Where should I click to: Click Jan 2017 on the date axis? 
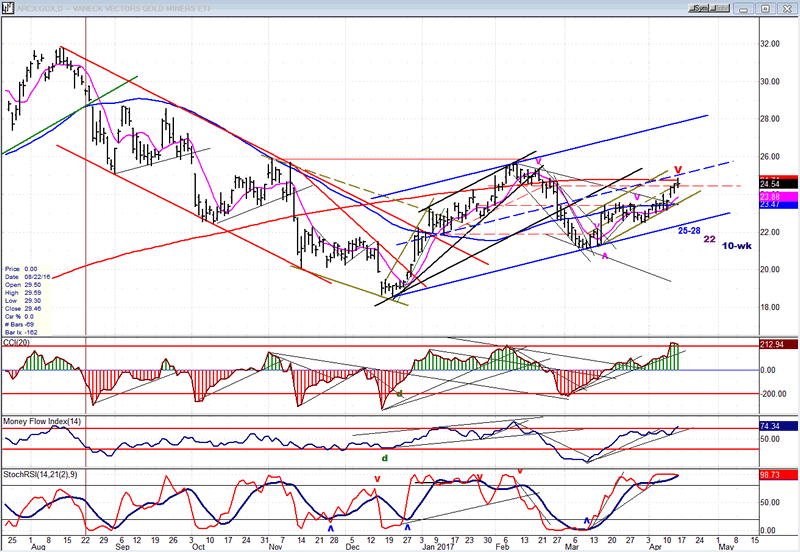pos(439,546)
